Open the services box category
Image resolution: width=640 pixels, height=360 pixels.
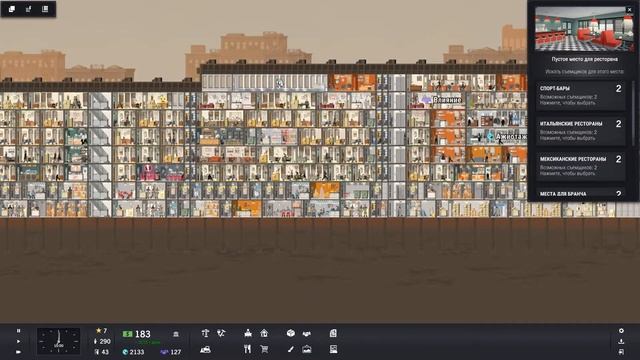291,333
